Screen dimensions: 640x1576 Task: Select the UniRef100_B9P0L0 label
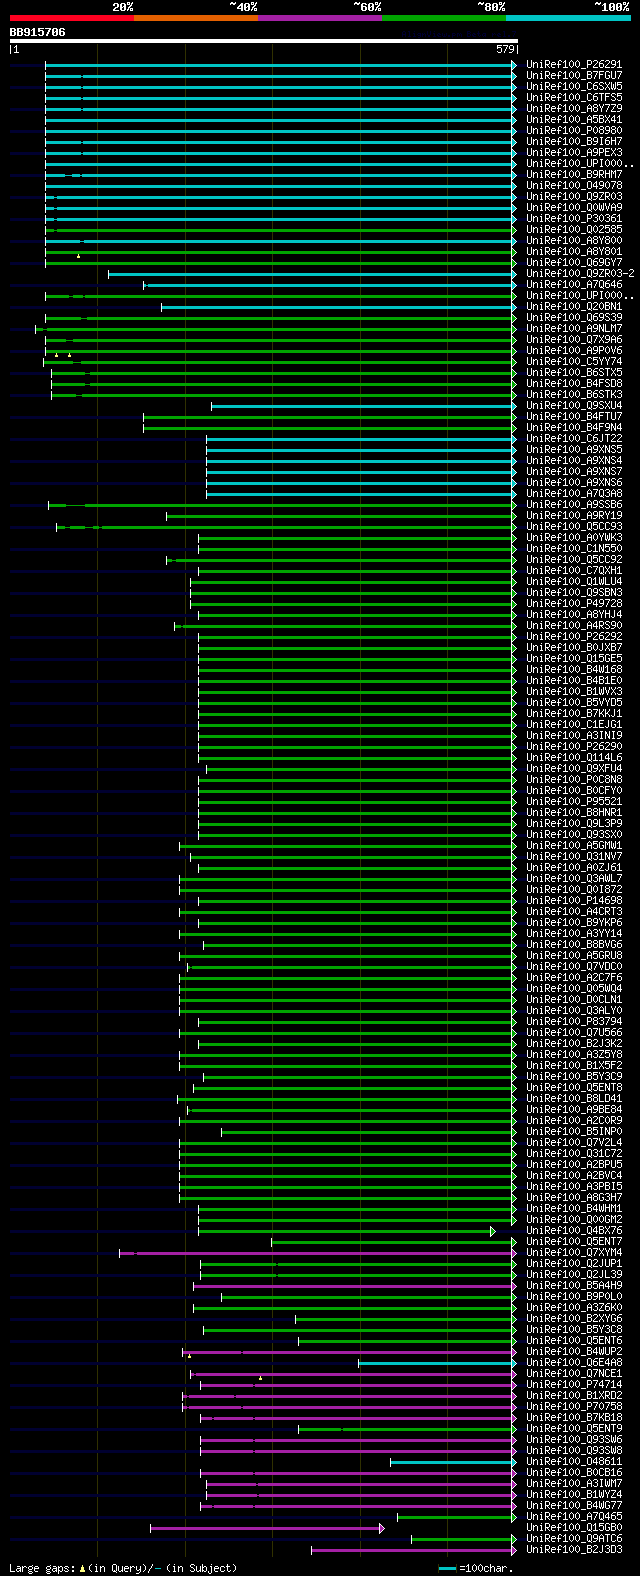point(574,1296)
